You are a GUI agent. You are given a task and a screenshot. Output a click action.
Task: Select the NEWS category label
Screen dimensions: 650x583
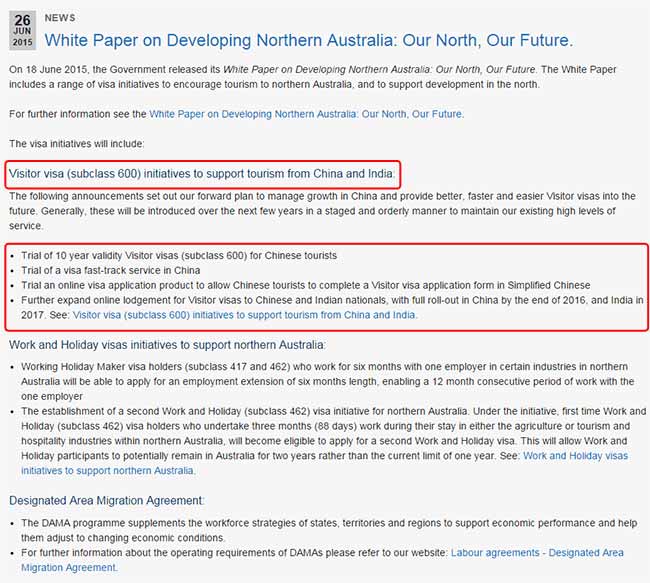coord(60,18)
